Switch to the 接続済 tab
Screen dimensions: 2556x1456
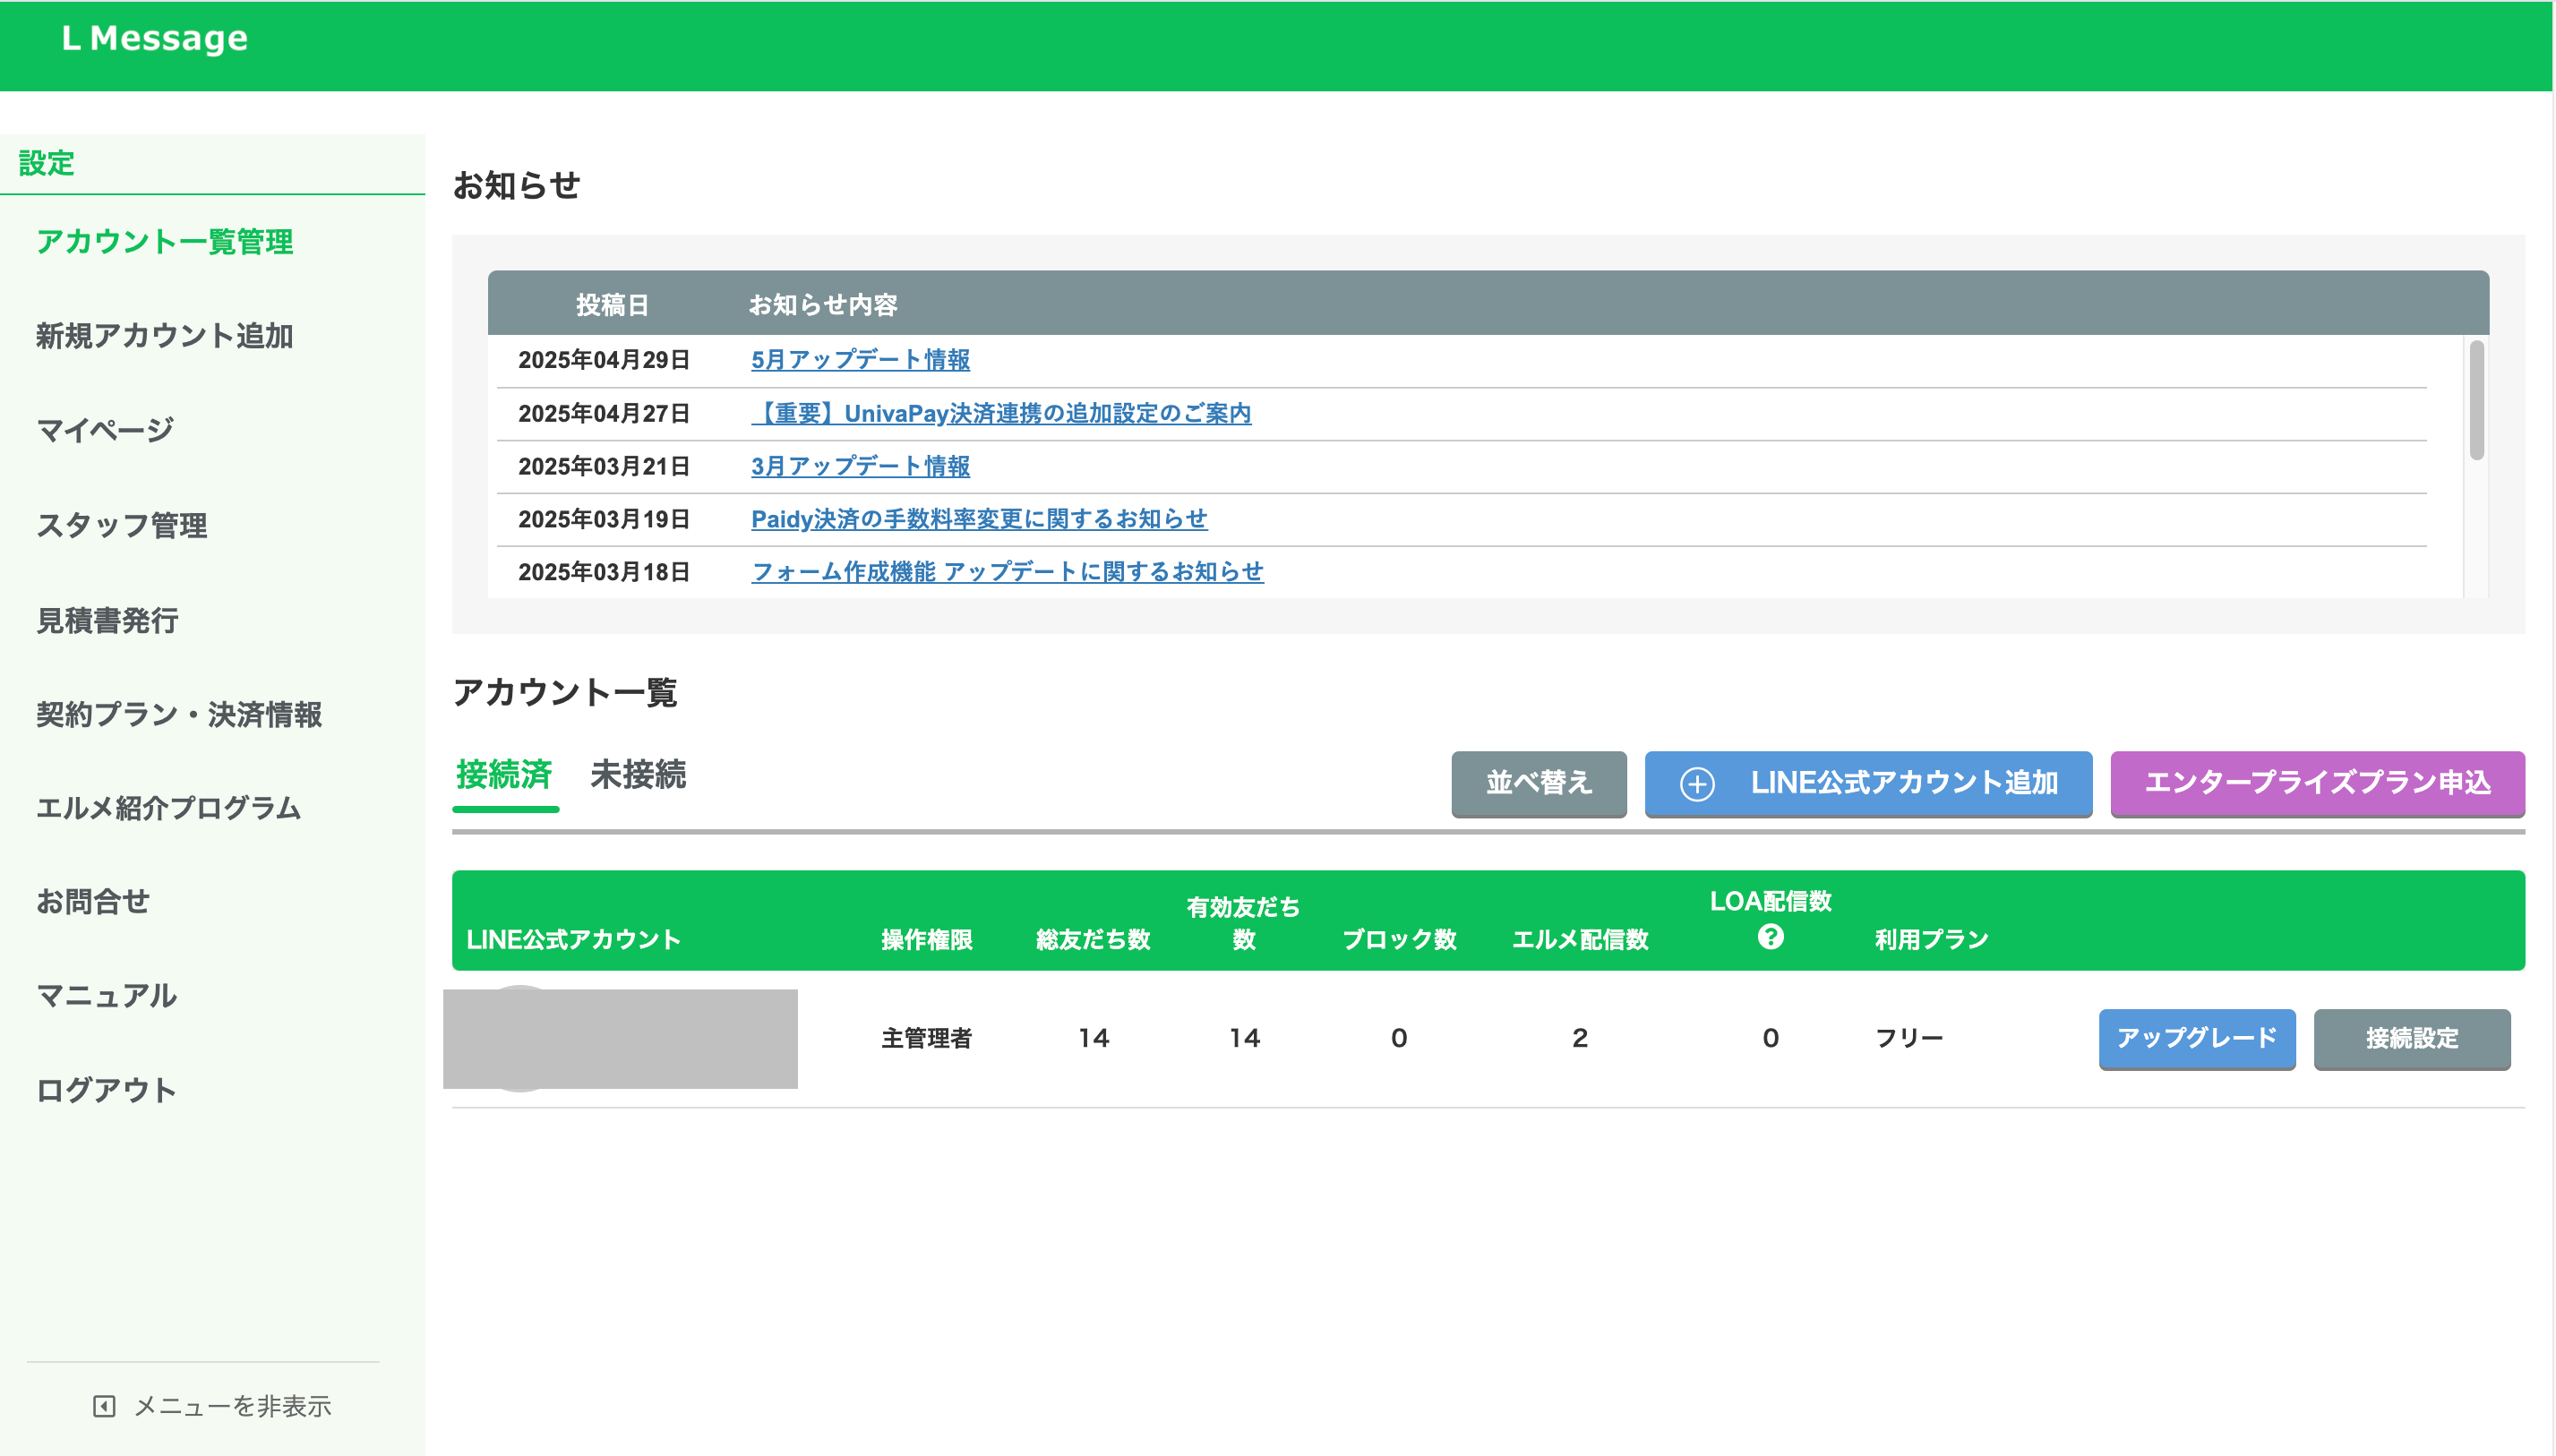(x=505, y=775)
